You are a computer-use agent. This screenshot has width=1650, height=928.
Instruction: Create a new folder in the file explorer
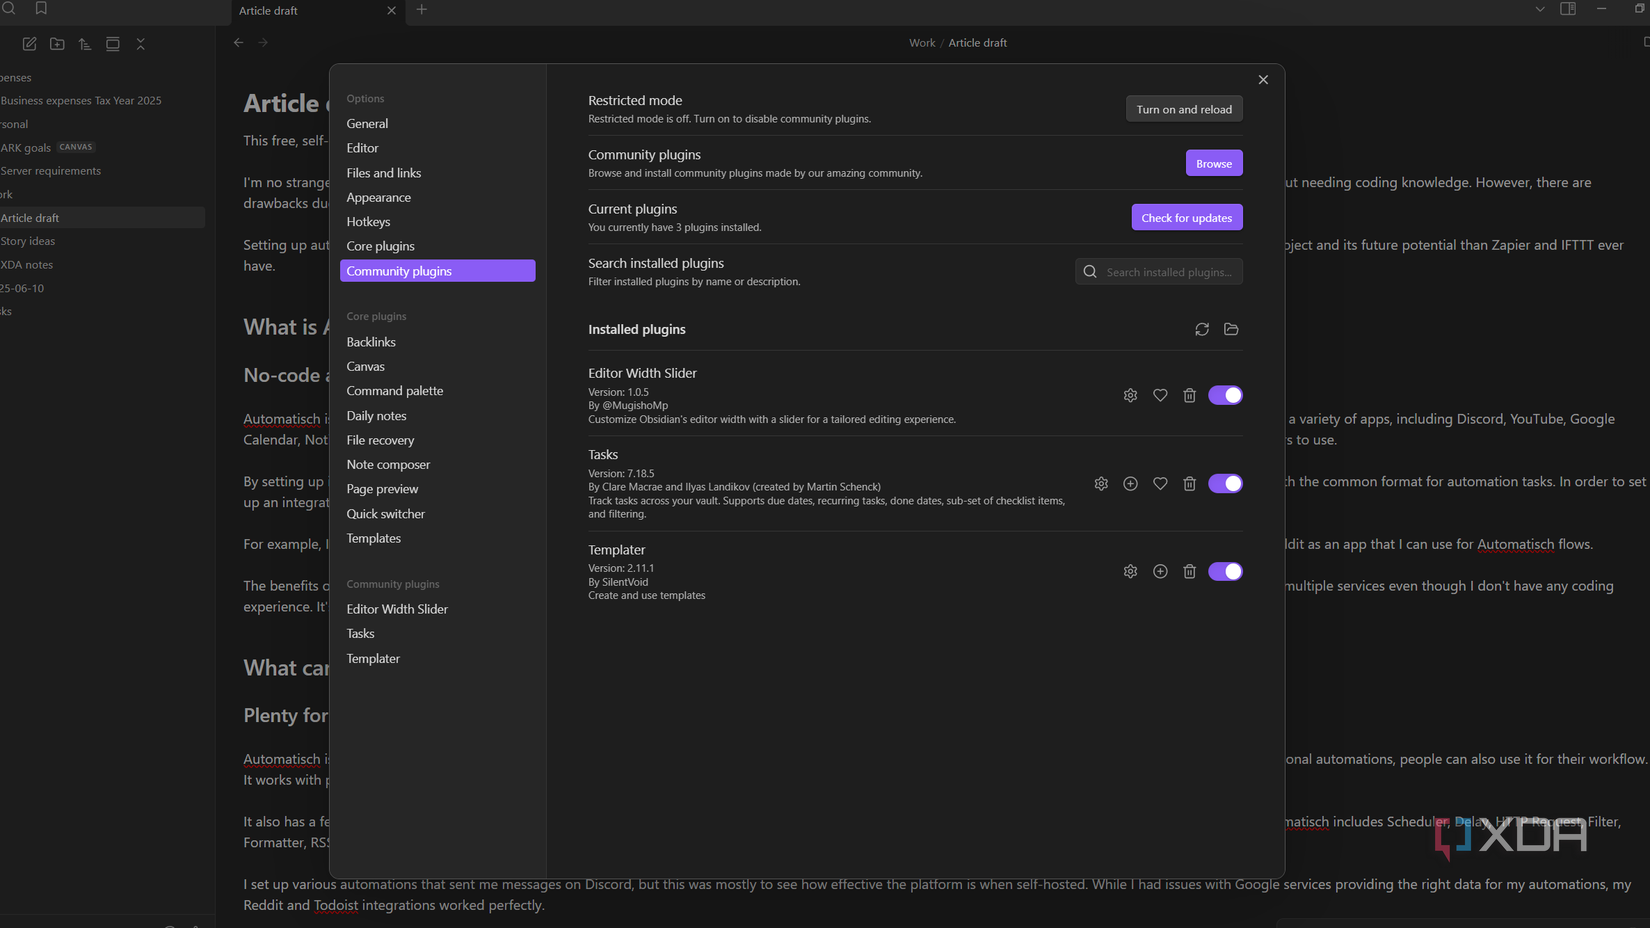(x=57, y=43)
